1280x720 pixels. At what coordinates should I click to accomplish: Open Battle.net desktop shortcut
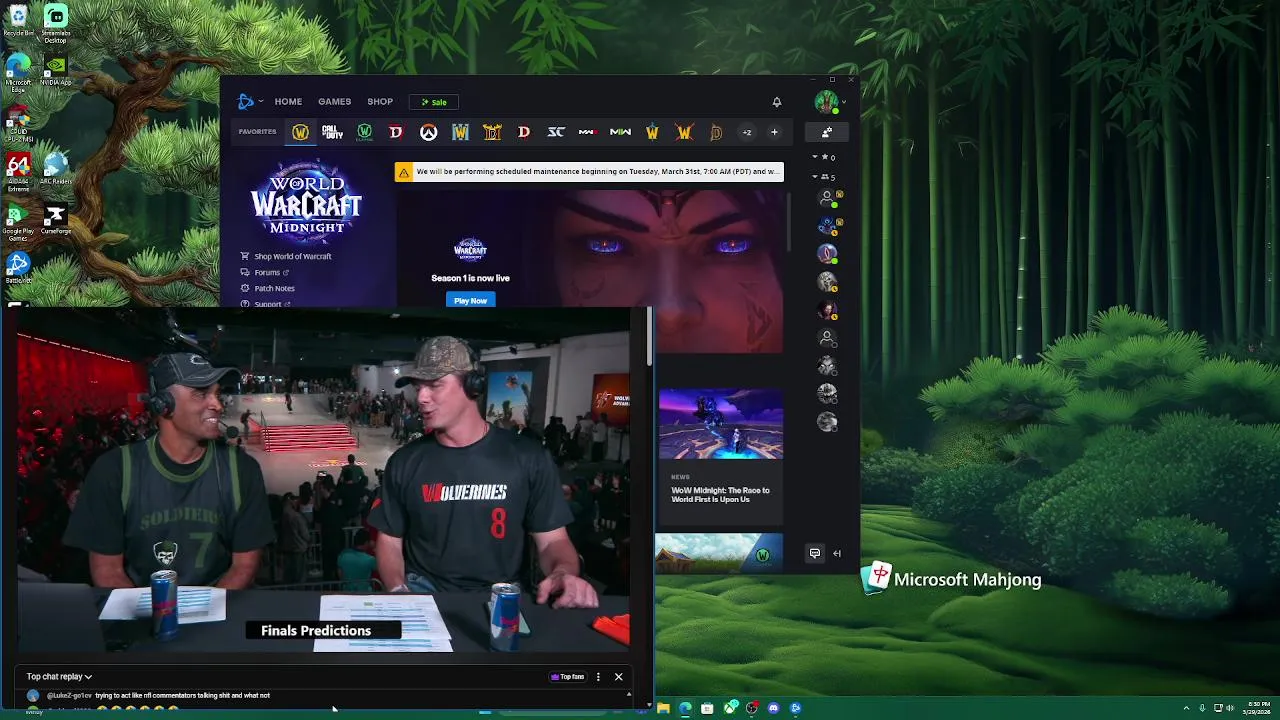click(x=18, y=268)
